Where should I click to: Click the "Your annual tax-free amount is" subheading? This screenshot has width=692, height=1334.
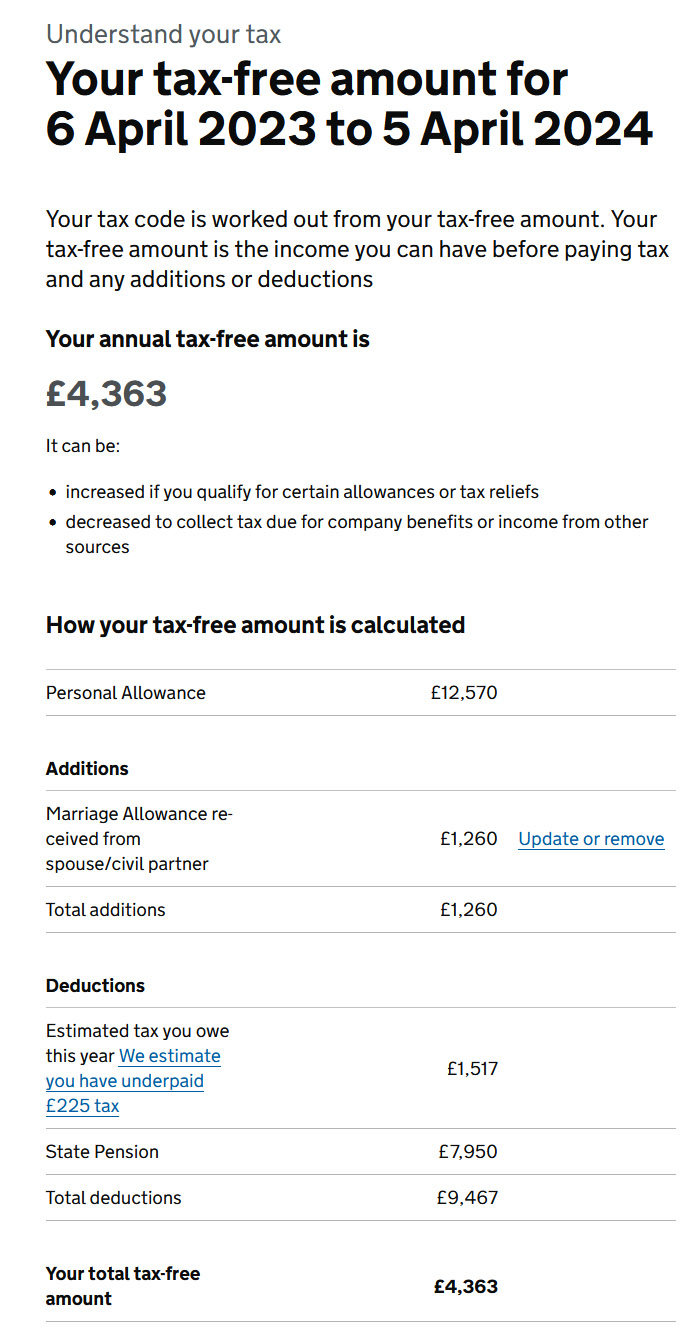coord(207,339)
